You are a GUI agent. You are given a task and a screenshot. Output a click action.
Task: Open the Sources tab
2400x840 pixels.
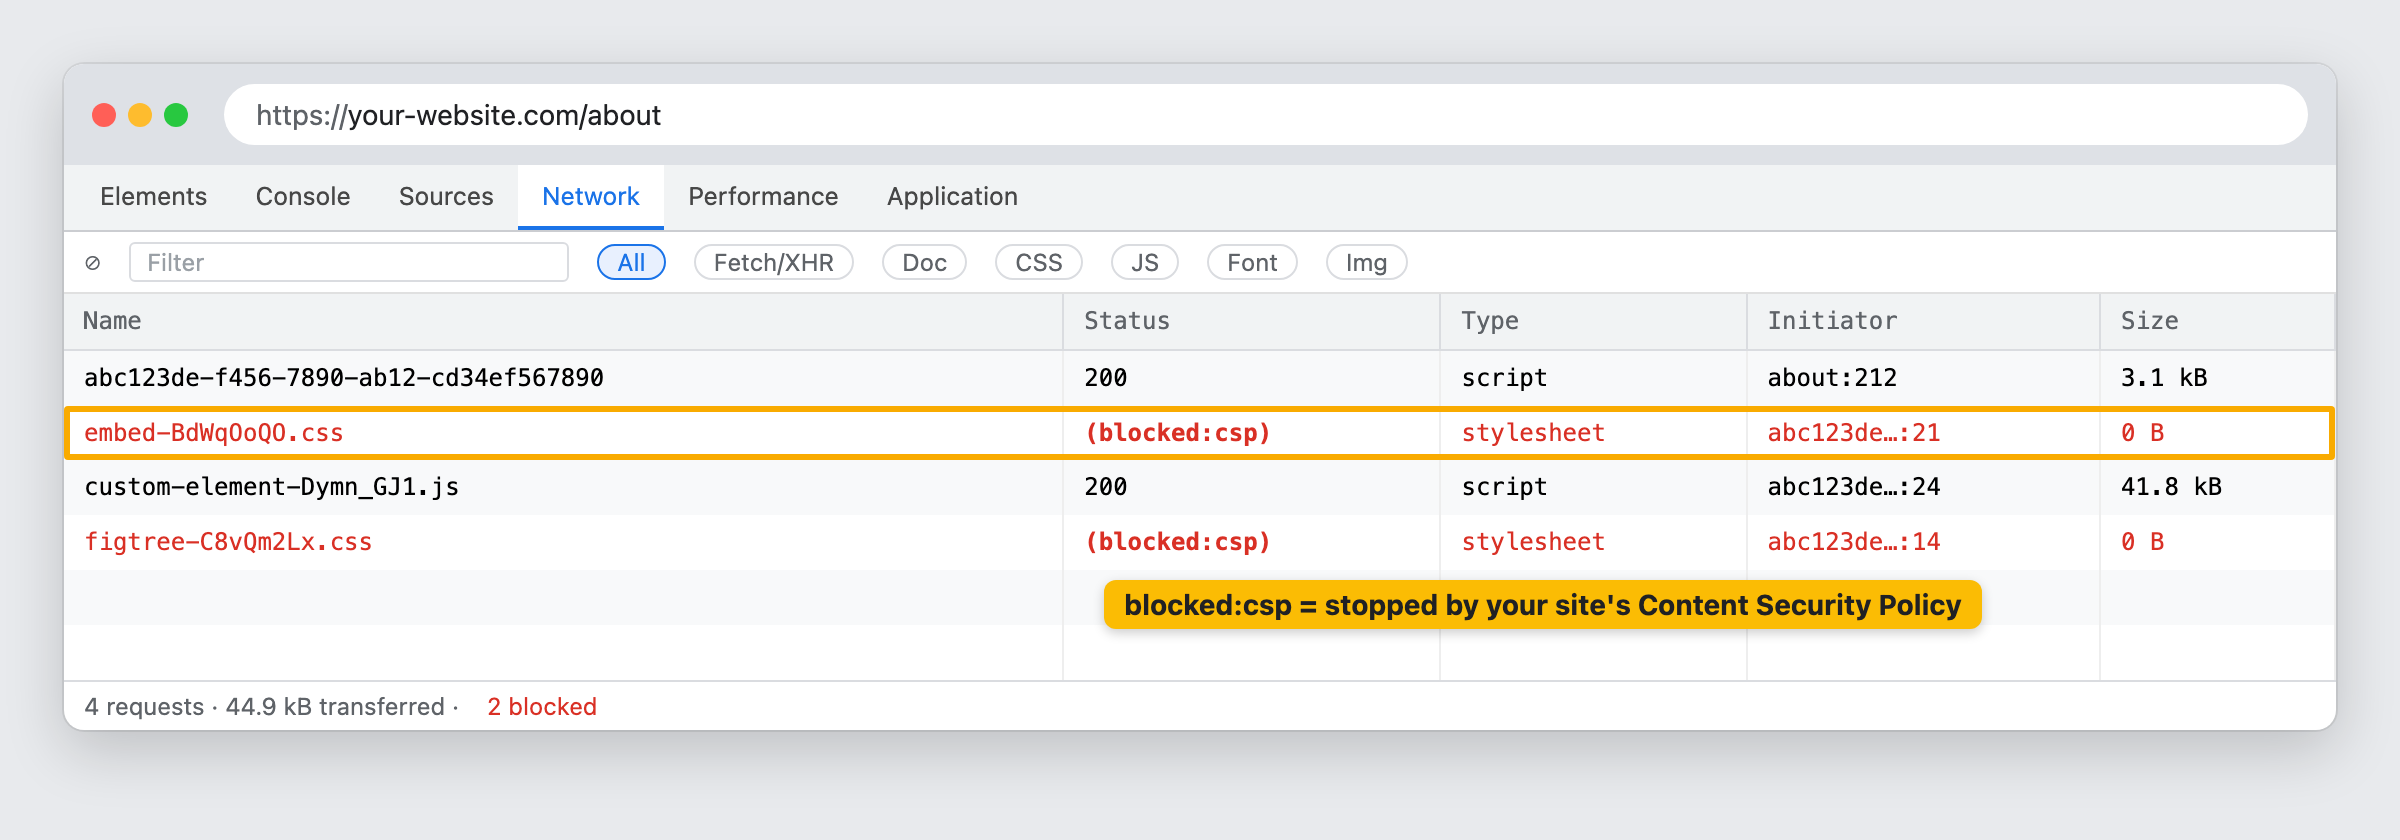[446, 197]
